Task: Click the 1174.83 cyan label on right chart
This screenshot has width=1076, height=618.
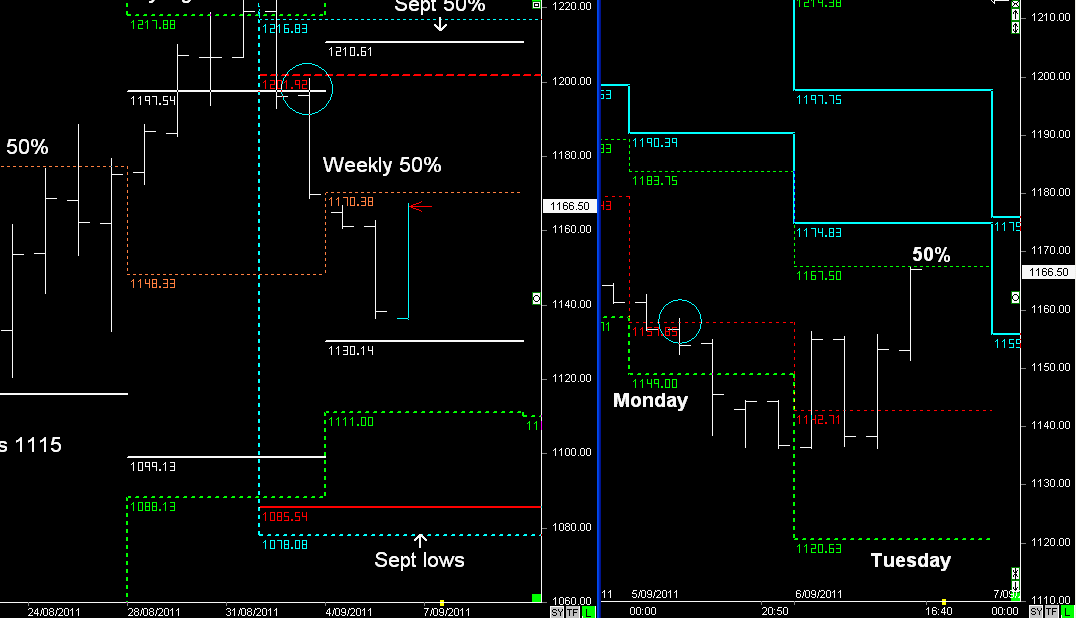Action: (819, 233)
